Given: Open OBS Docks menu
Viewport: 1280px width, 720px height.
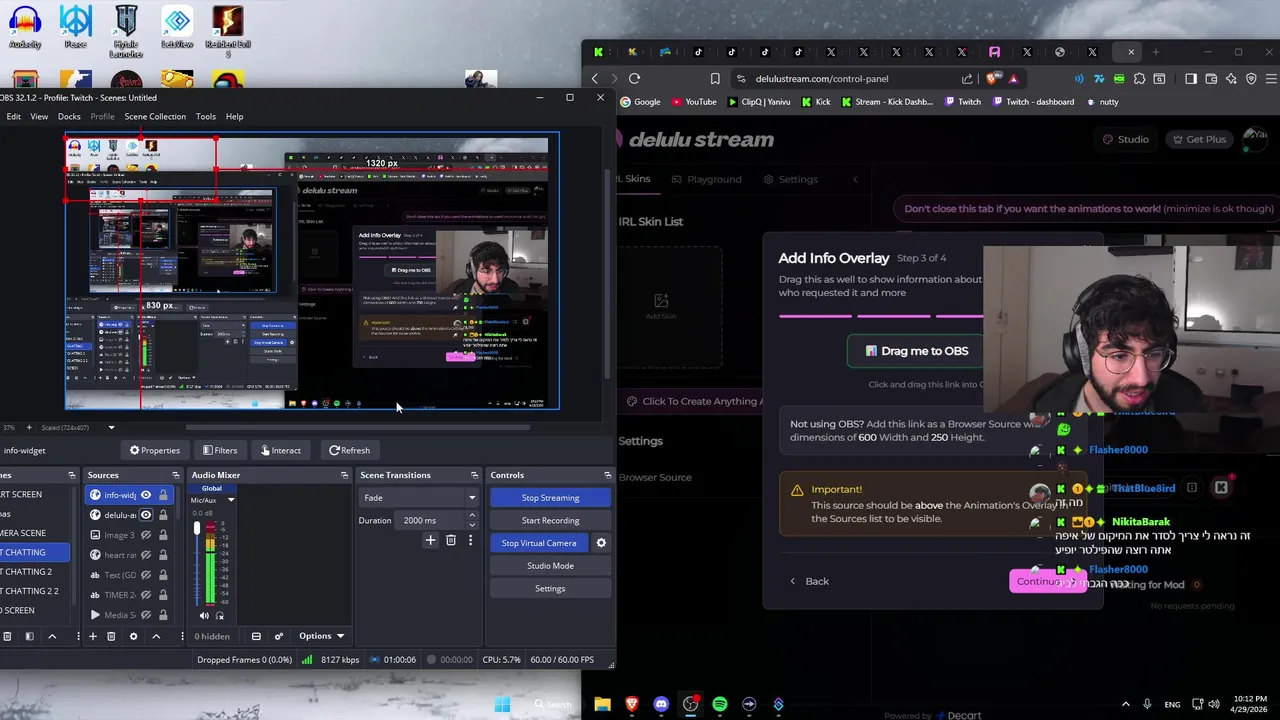Looking at the screenshot, I should [69, 116].
